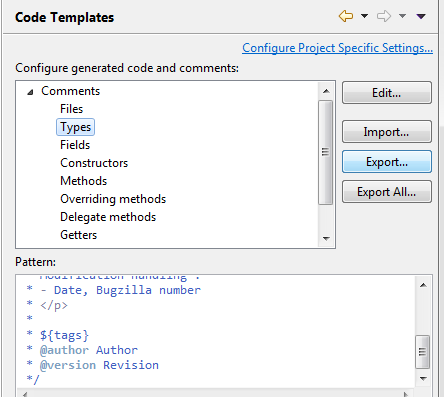The image size is (444, 397).
Task: Click the yellow back navigation arrow
Action: [x=346, y=16]
